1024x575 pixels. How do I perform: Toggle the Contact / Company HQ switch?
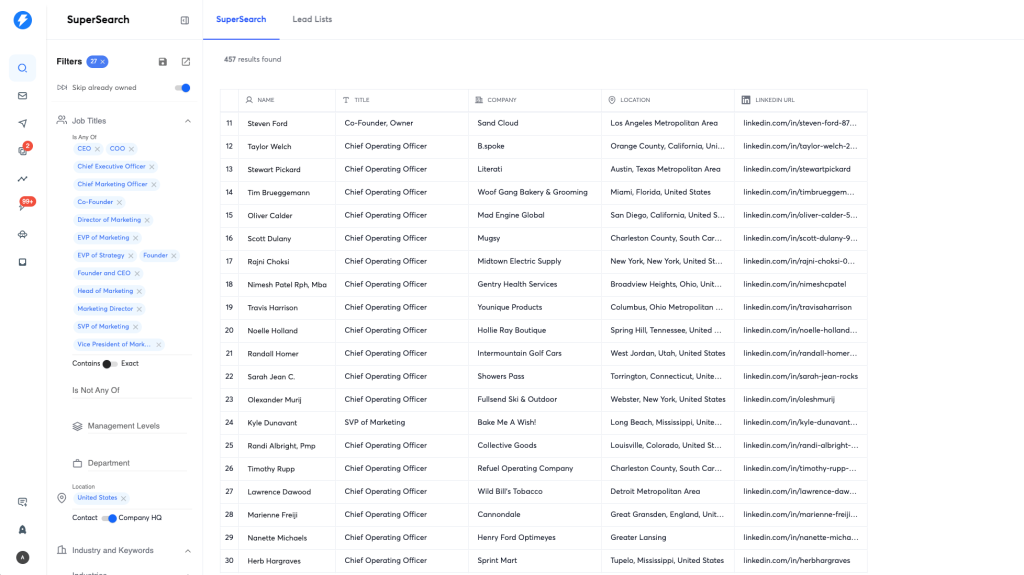(109, 518)
